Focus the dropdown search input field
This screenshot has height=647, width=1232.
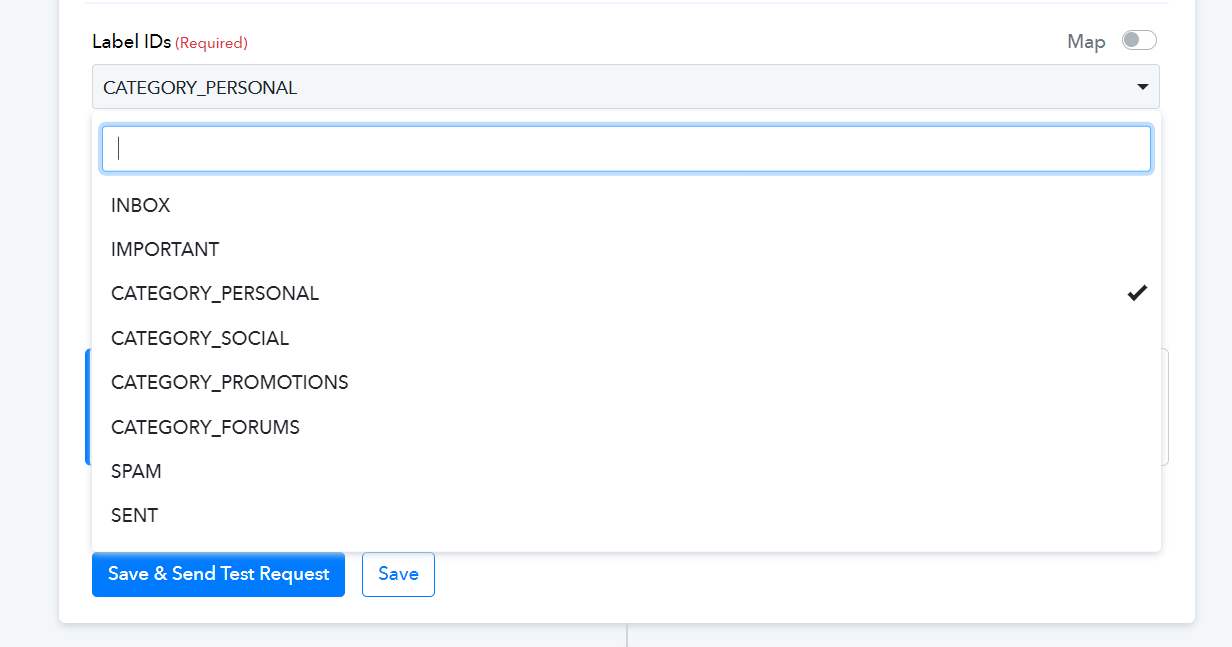click(x=626, y=148)
